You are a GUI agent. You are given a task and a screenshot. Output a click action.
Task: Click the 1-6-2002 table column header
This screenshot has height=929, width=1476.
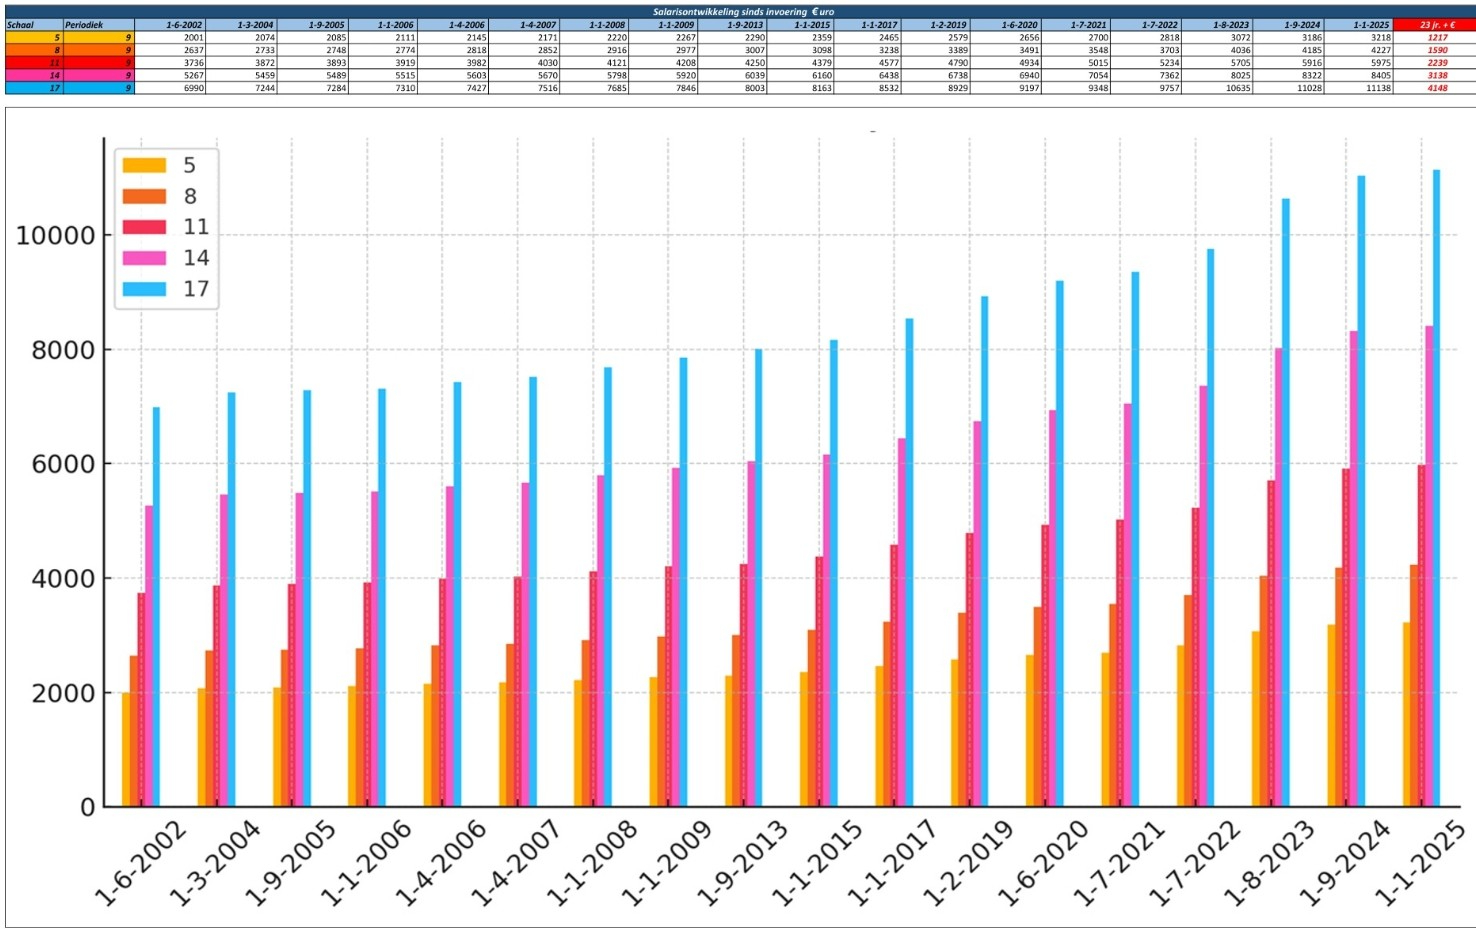pyautogui.click(x=184, y=25)
